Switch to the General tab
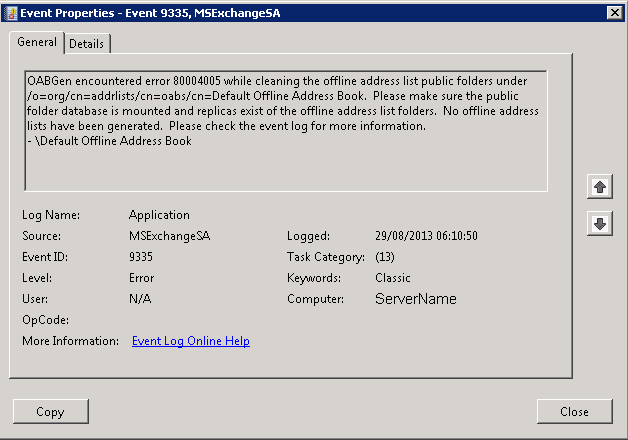 37,42
